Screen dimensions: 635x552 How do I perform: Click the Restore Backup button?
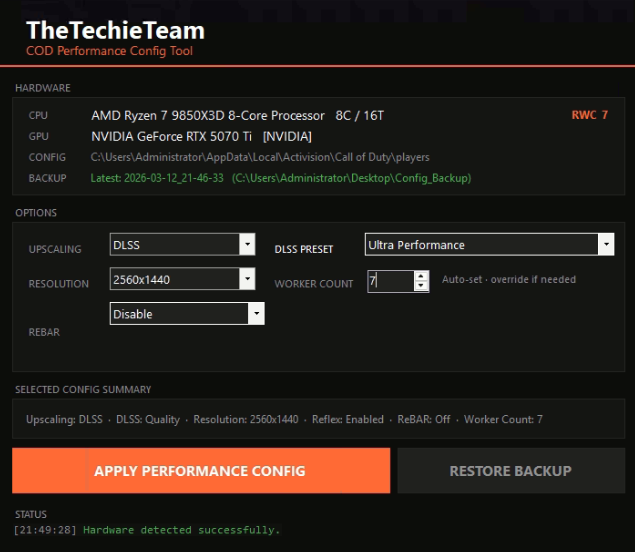[511, 471]
